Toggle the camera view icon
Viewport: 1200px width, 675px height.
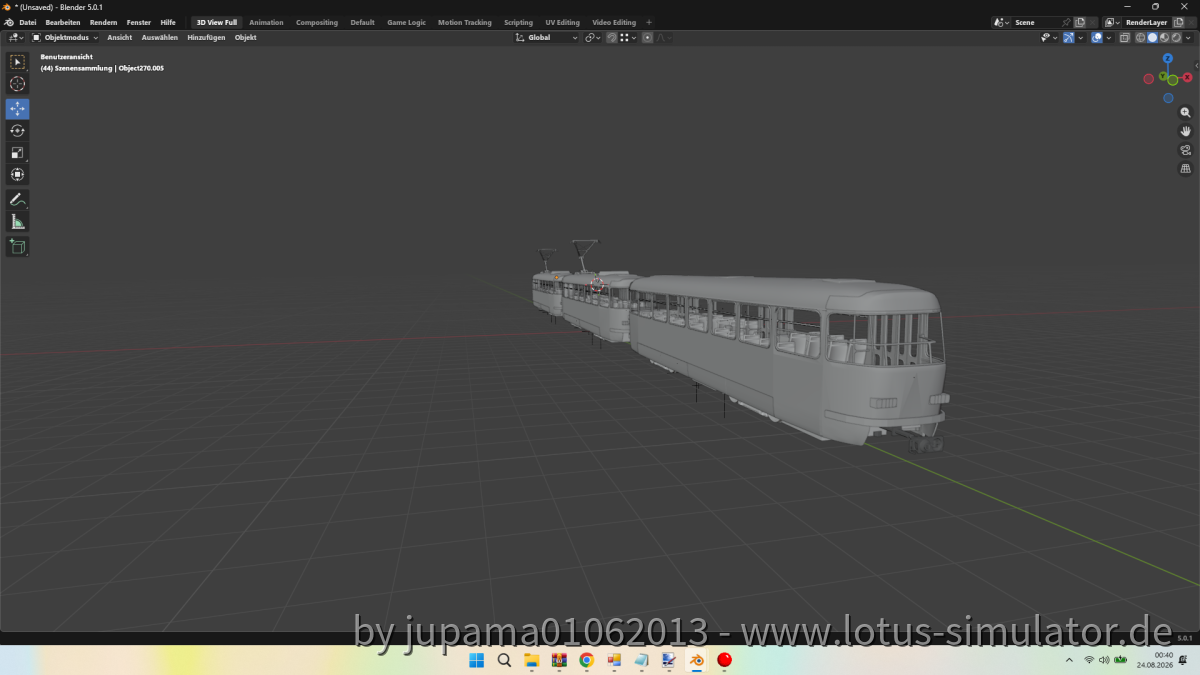click(x=1186, y=150)
